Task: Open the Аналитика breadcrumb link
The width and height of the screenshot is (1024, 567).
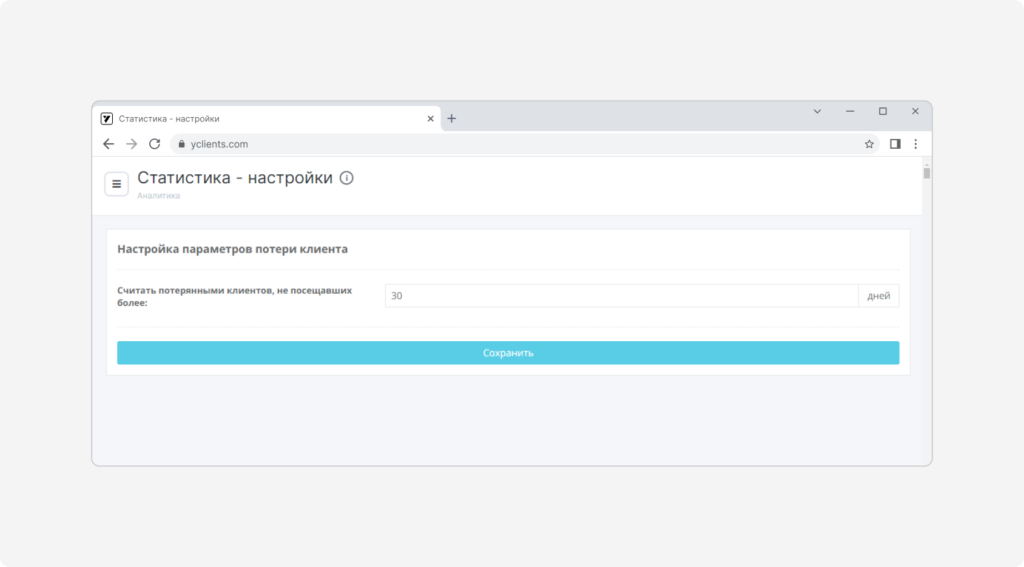Action: pos(159,195)
